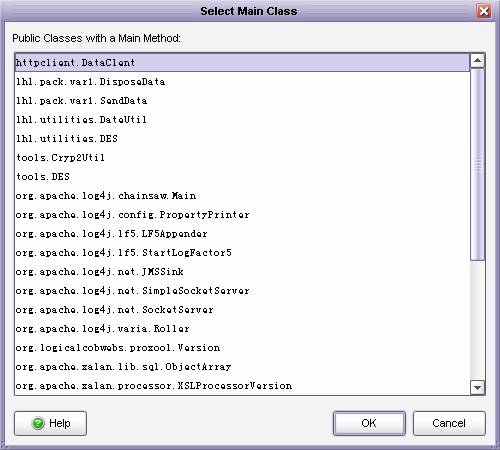Select log4j net.JMSSink class
Viewport: 500px width, 450px height.
(x=242, y=272)
